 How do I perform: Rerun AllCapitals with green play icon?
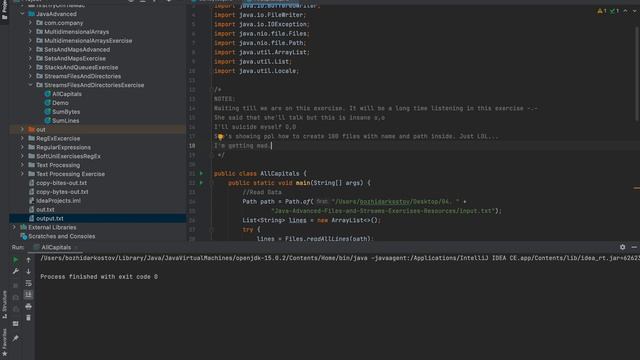16,260
